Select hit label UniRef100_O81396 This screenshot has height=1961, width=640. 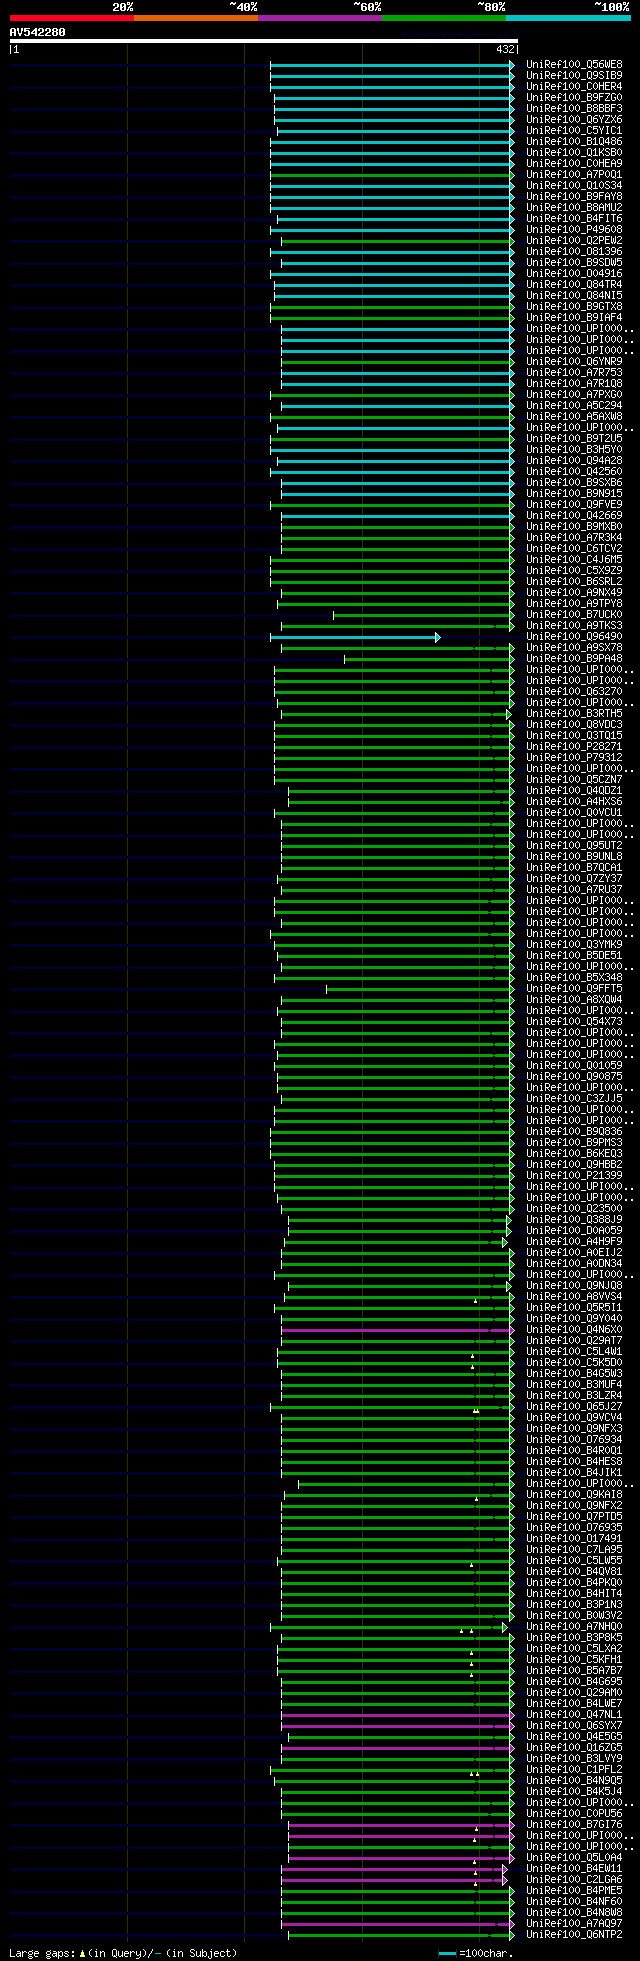coord(574,252)
